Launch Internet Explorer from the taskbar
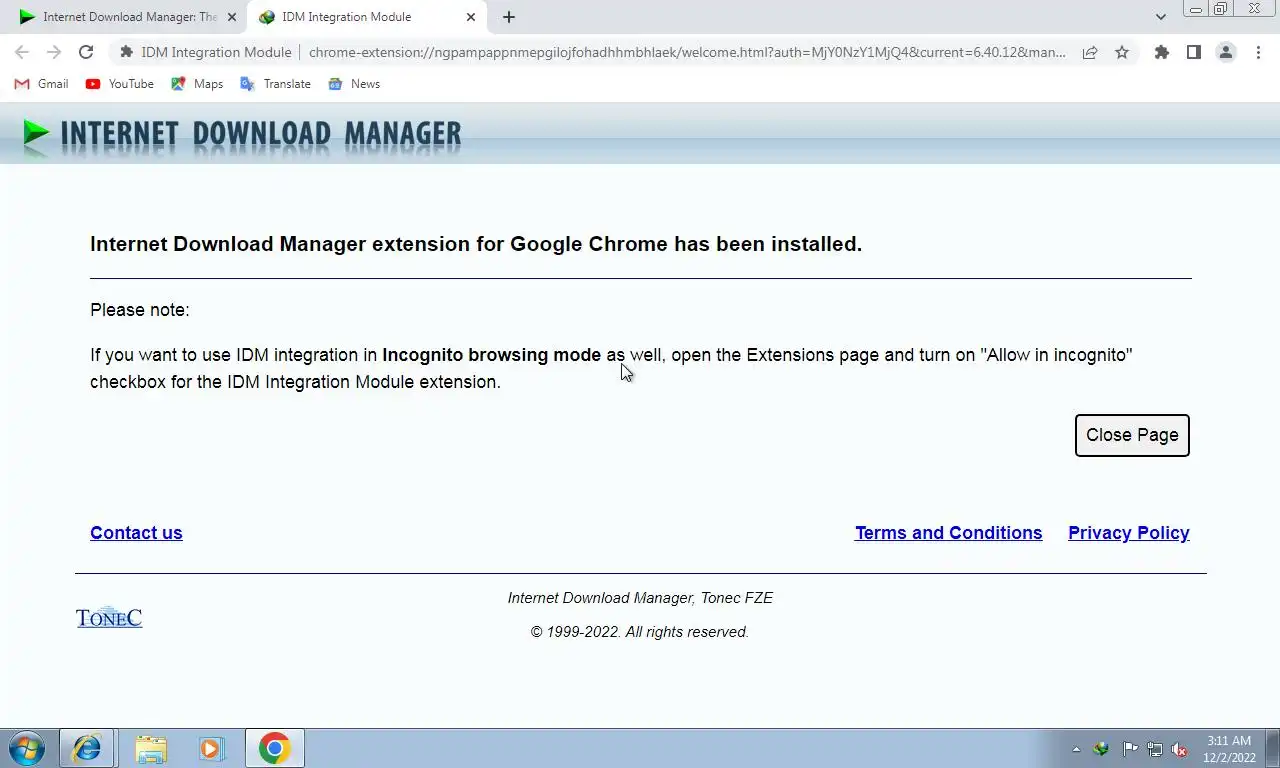Screen dimensions: 1280x768 (x=87, y=748)
